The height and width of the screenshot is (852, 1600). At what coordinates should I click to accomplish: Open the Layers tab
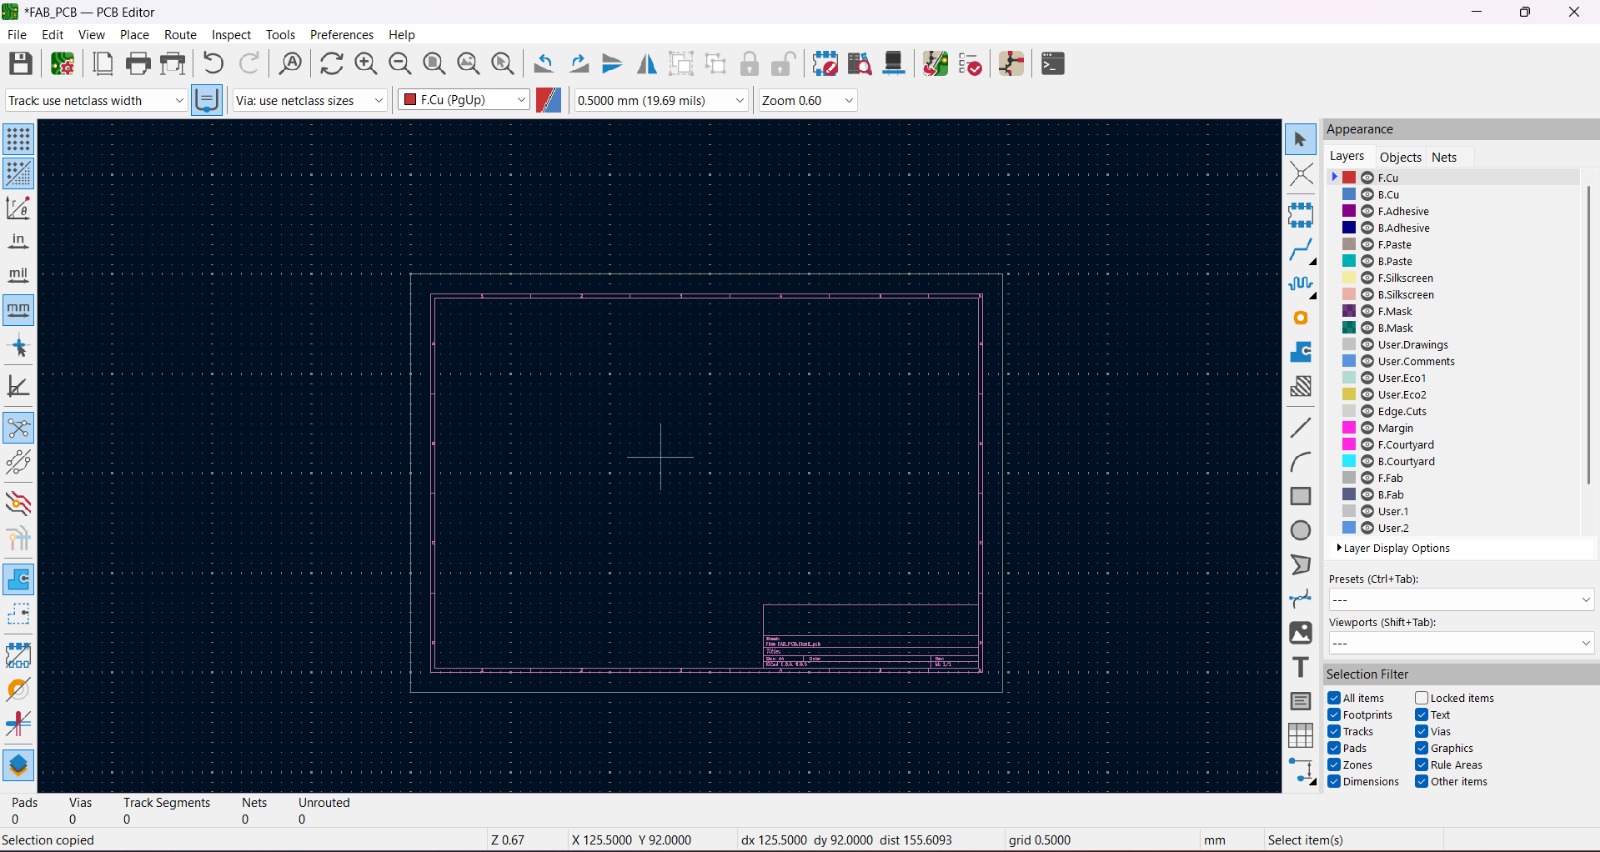click(x=1347, y=156)
